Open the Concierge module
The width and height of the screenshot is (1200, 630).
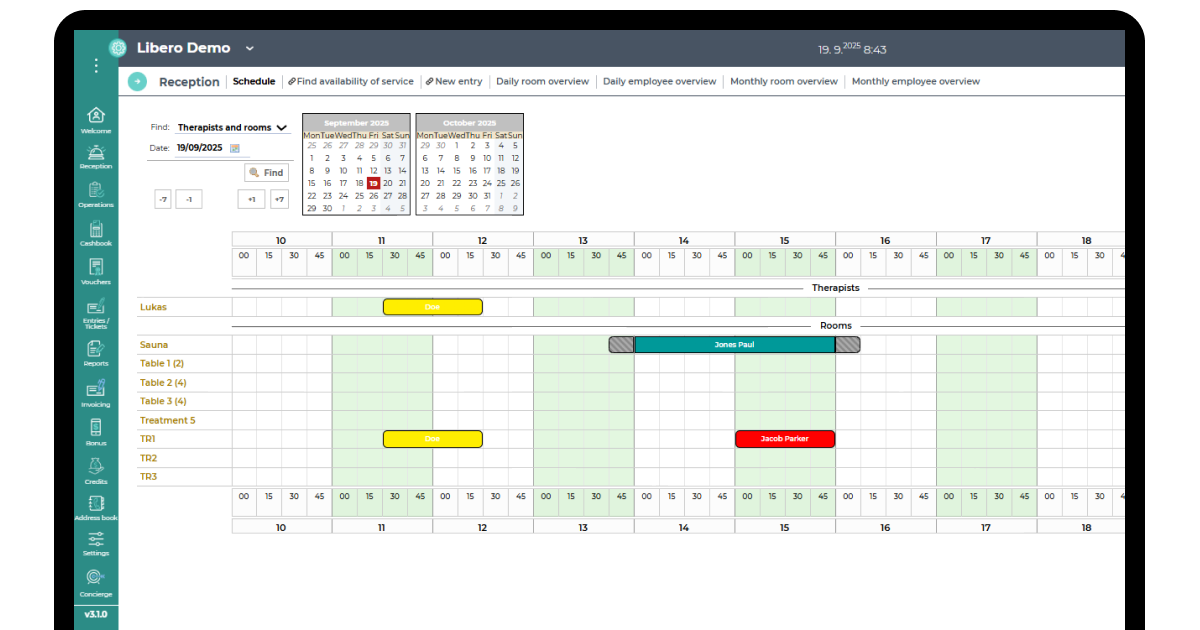[x=96, y=584]
